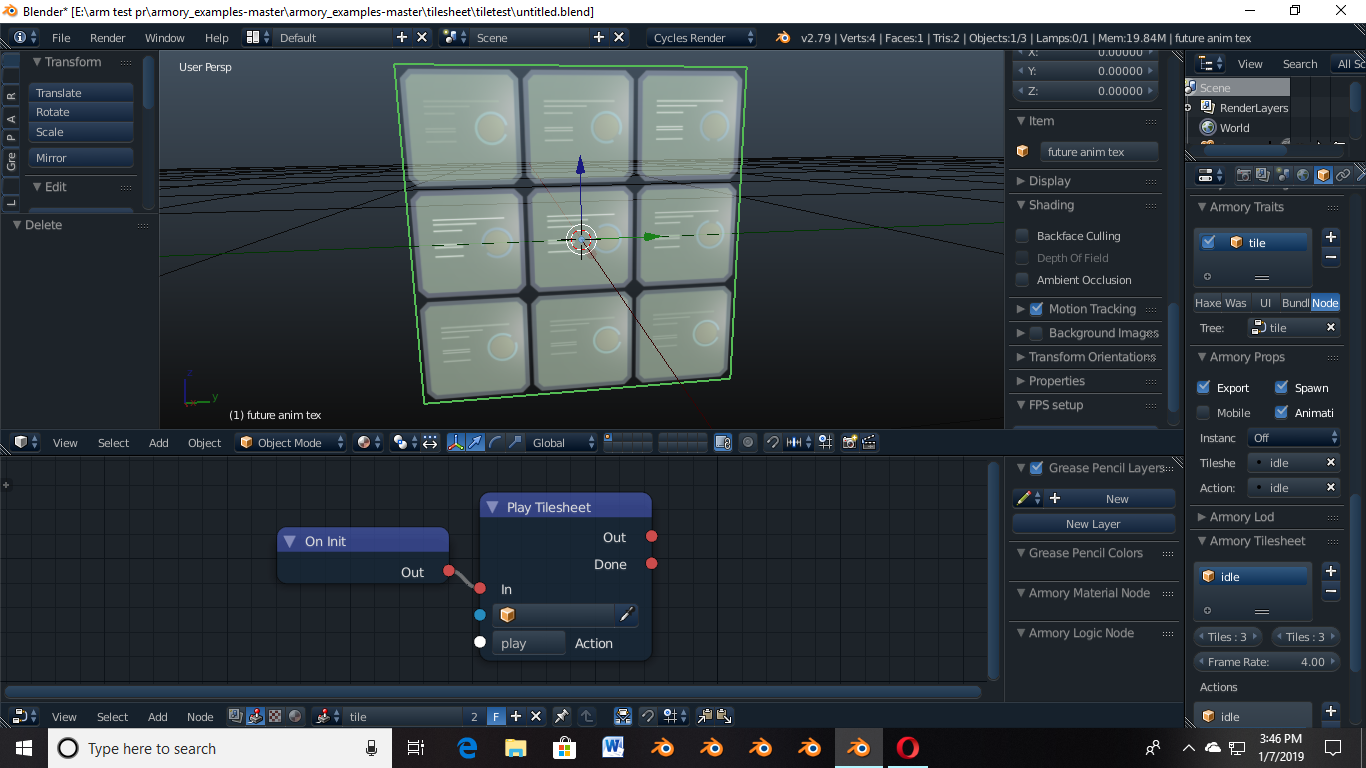This screenshot has width=1366, height=768.
Task: Open the World properties tab icon
Action: (x=1303, y=174)
